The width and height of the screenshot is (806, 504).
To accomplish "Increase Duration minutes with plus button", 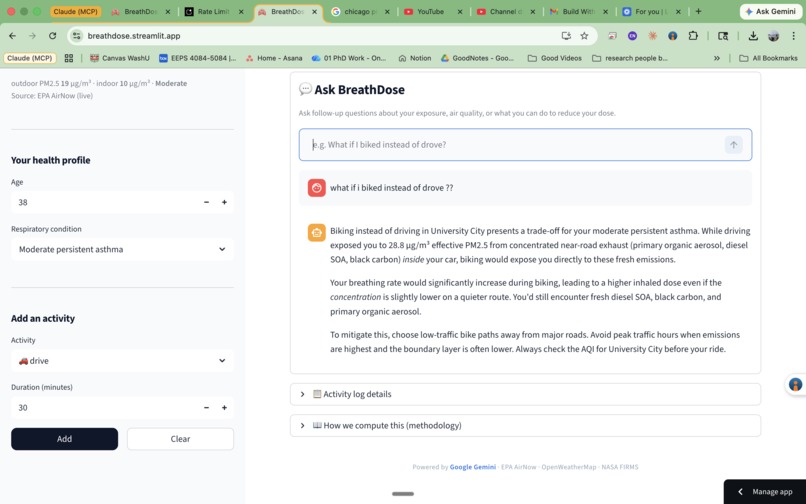I will tap(224, 407).
